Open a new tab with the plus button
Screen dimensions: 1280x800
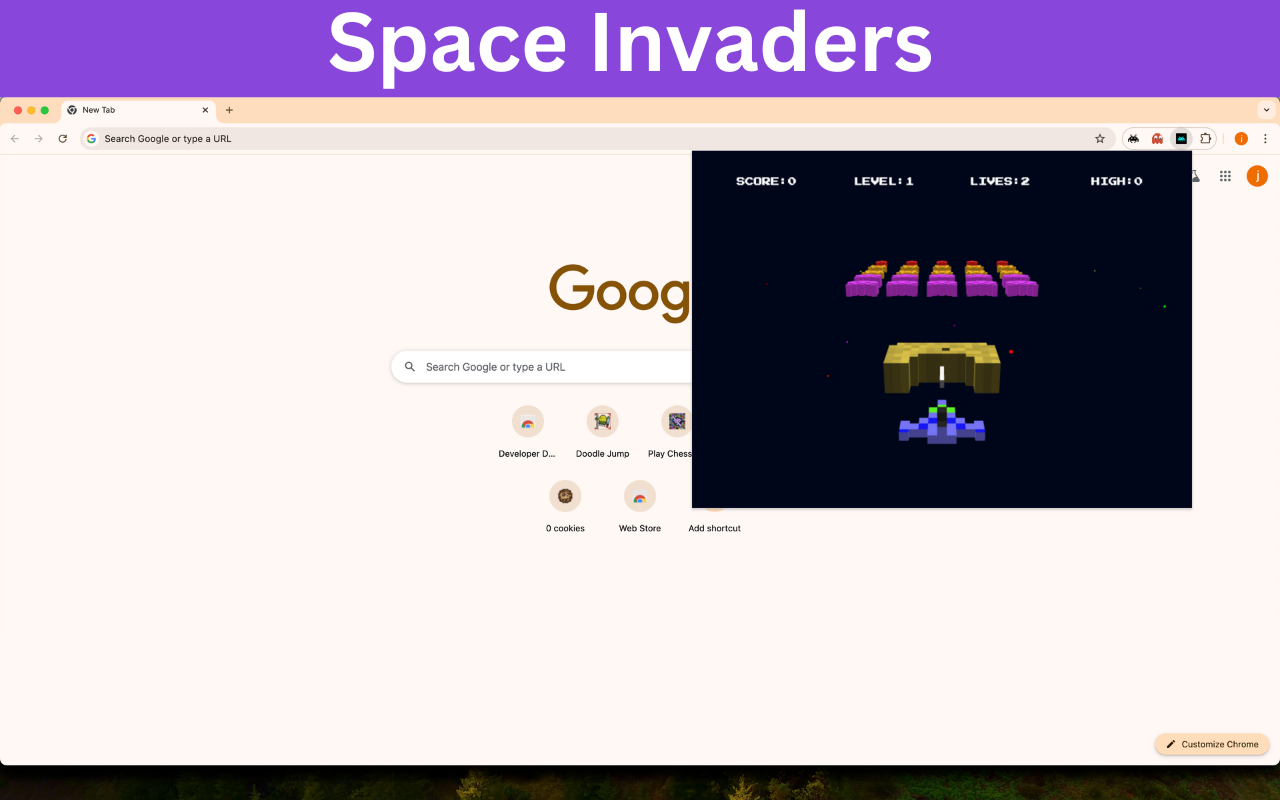click(x=229, y=110)
